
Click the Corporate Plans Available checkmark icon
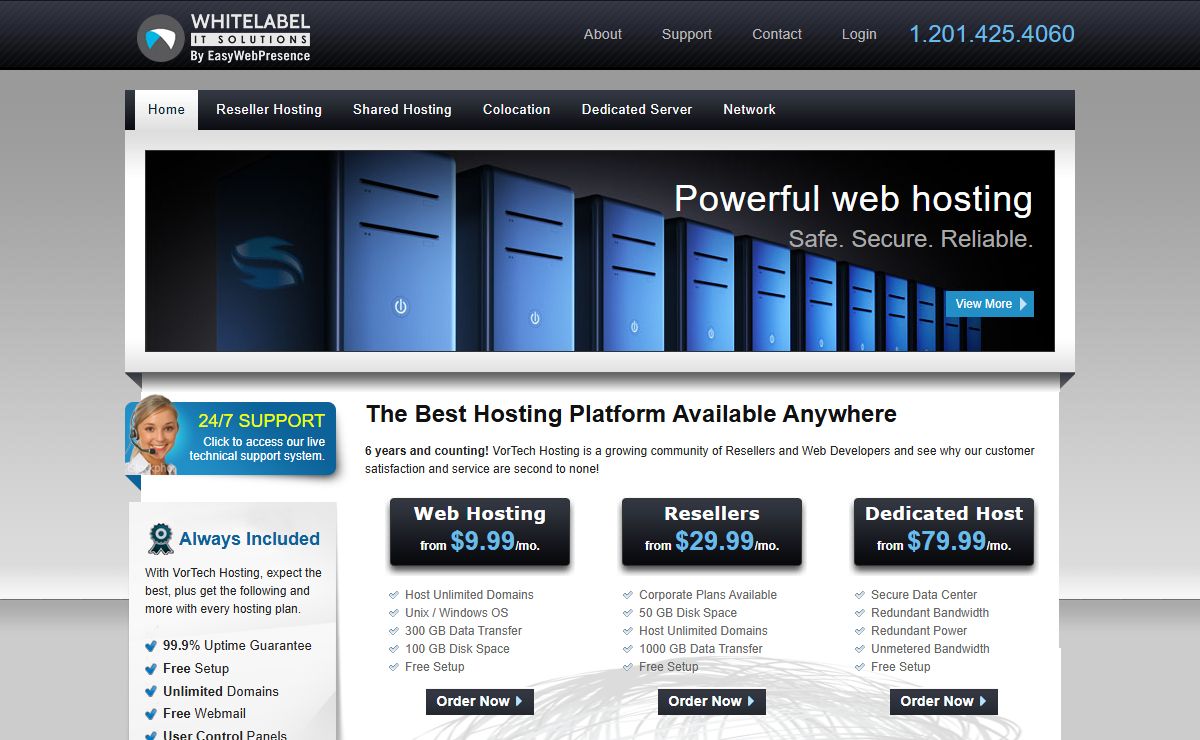628,595
